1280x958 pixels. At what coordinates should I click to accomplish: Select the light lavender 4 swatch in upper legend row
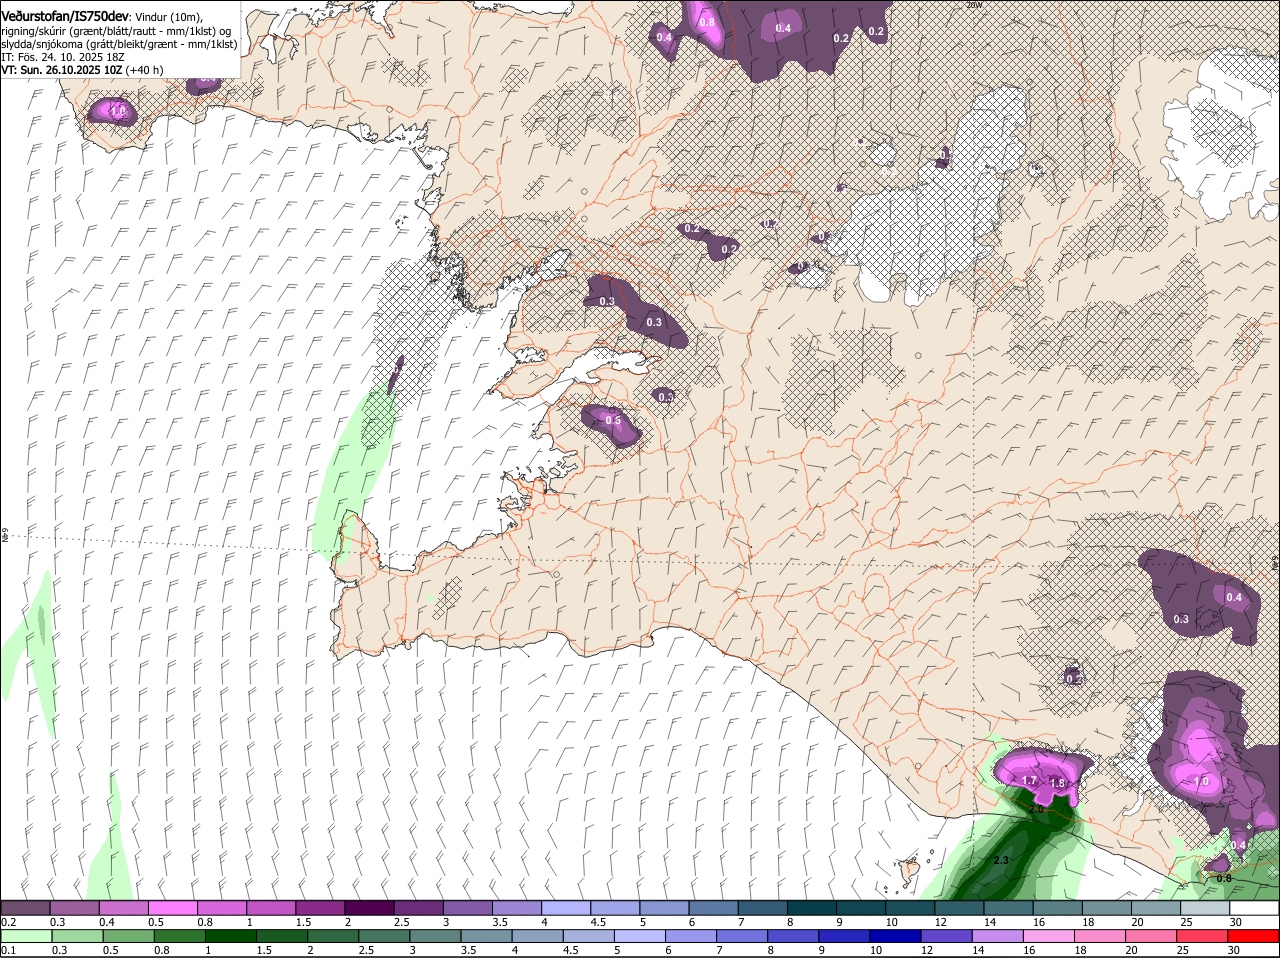pos(566,907)
